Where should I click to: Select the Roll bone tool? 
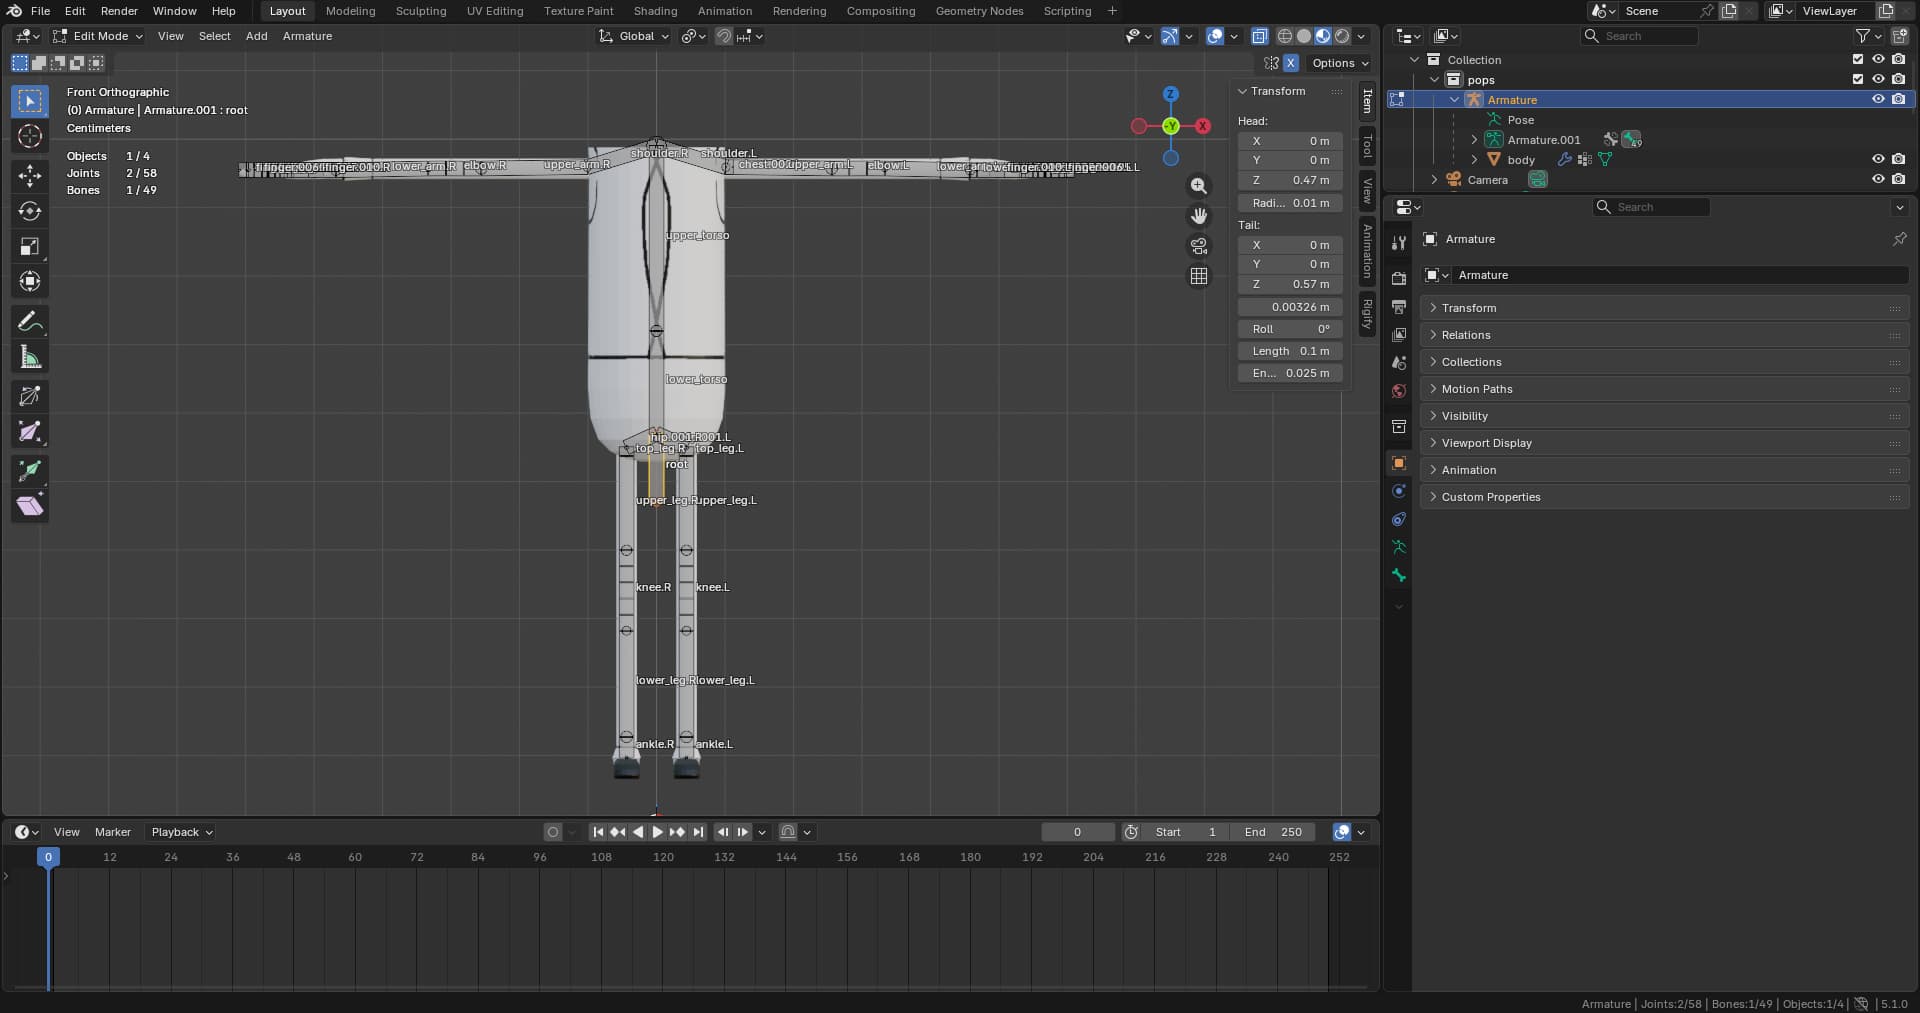pos(30,396)
